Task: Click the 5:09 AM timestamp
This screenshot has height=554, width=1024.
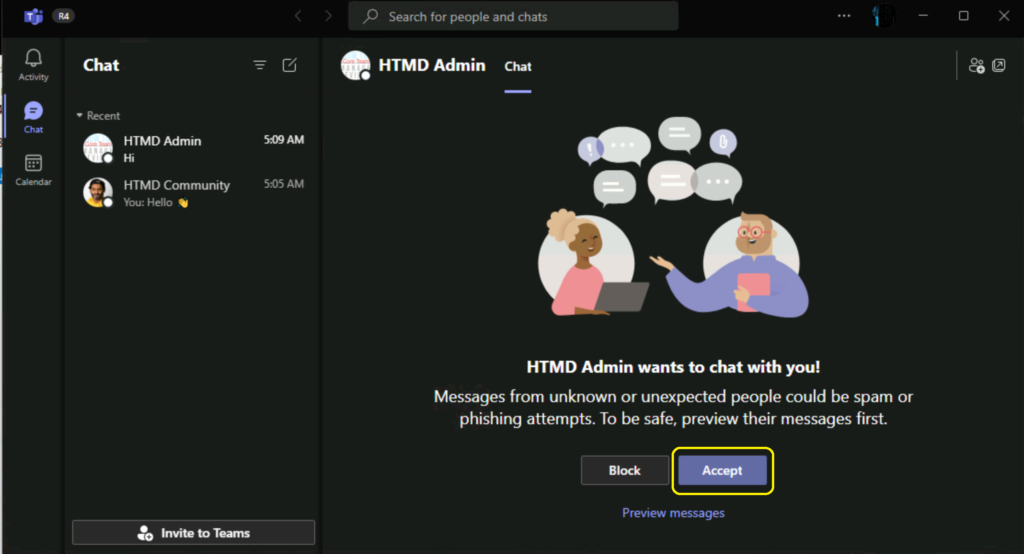Action: click(283, 140)
